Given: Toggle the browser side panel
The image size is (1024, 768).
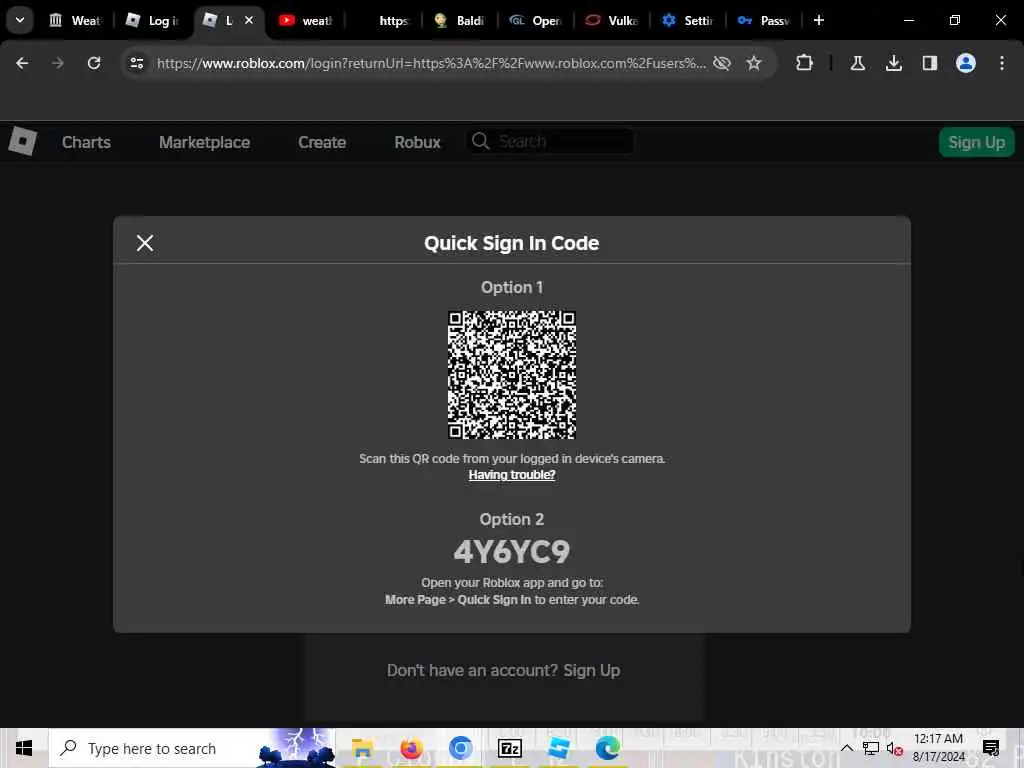Looking at the screenshot, I should [930, 63].
